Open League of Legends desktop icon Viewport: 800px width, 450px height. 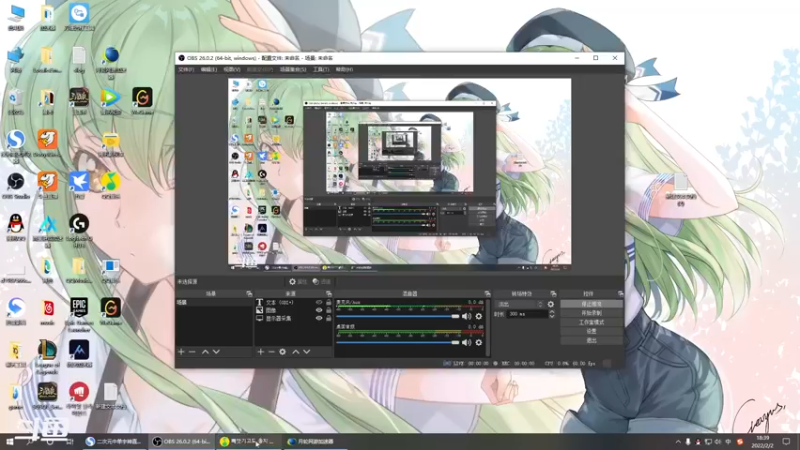tap(47, 357)
